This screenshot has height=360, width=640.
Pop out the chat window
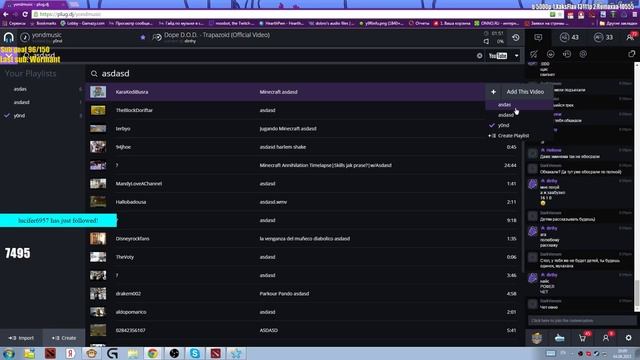point(631,54)
